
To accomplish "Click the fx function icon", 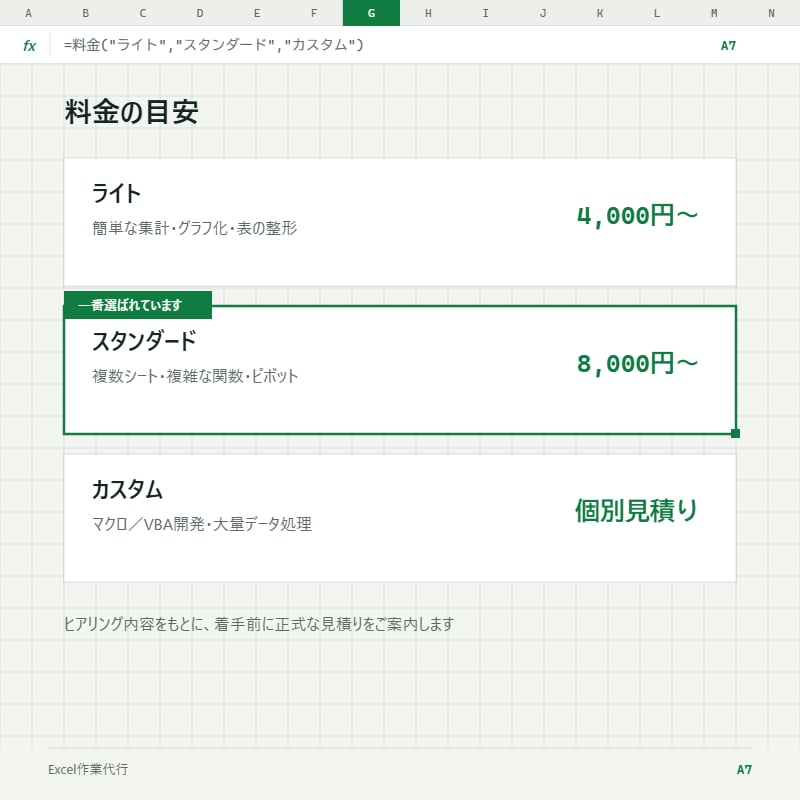I will [x=30, y=46].
